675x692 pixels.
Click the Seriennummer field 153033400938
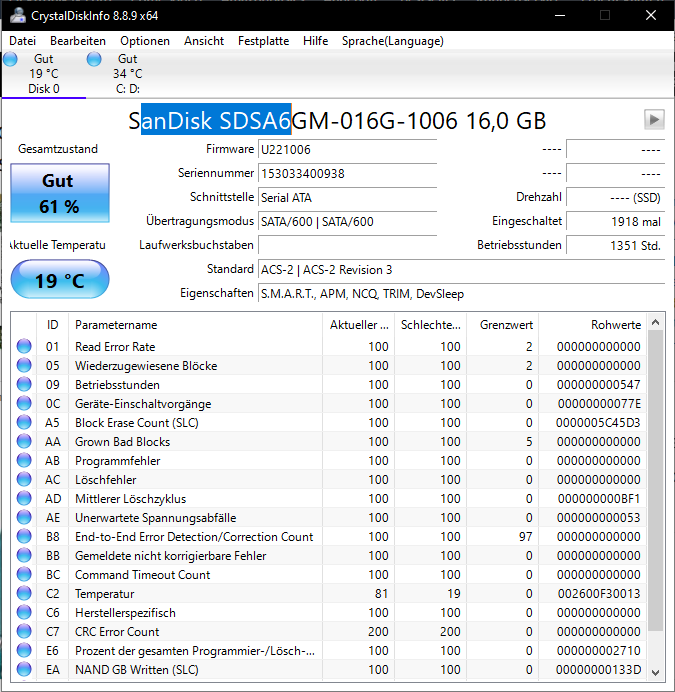click(347, 173)
